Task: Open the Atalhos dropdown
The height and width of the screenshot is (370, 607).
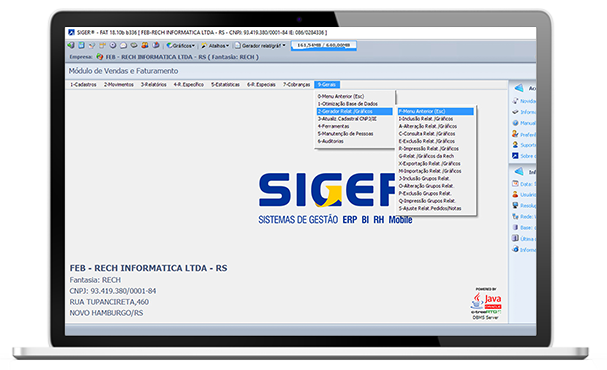Action: pyautogui.click(x=215, y=46)
